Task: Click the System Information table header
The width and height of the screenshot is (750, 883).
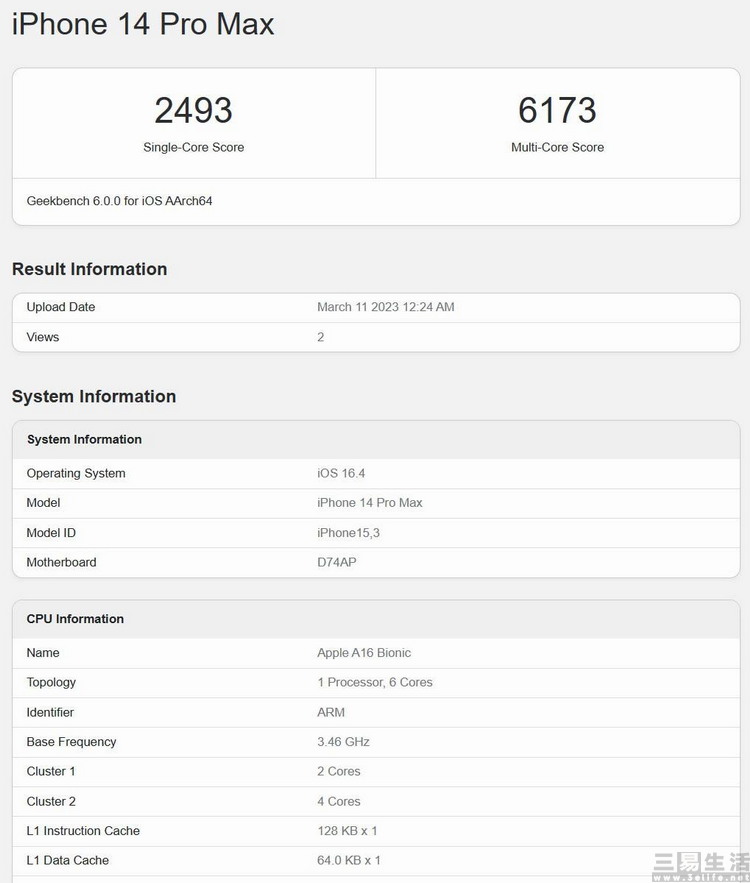Action: click(x=84, y=439)
